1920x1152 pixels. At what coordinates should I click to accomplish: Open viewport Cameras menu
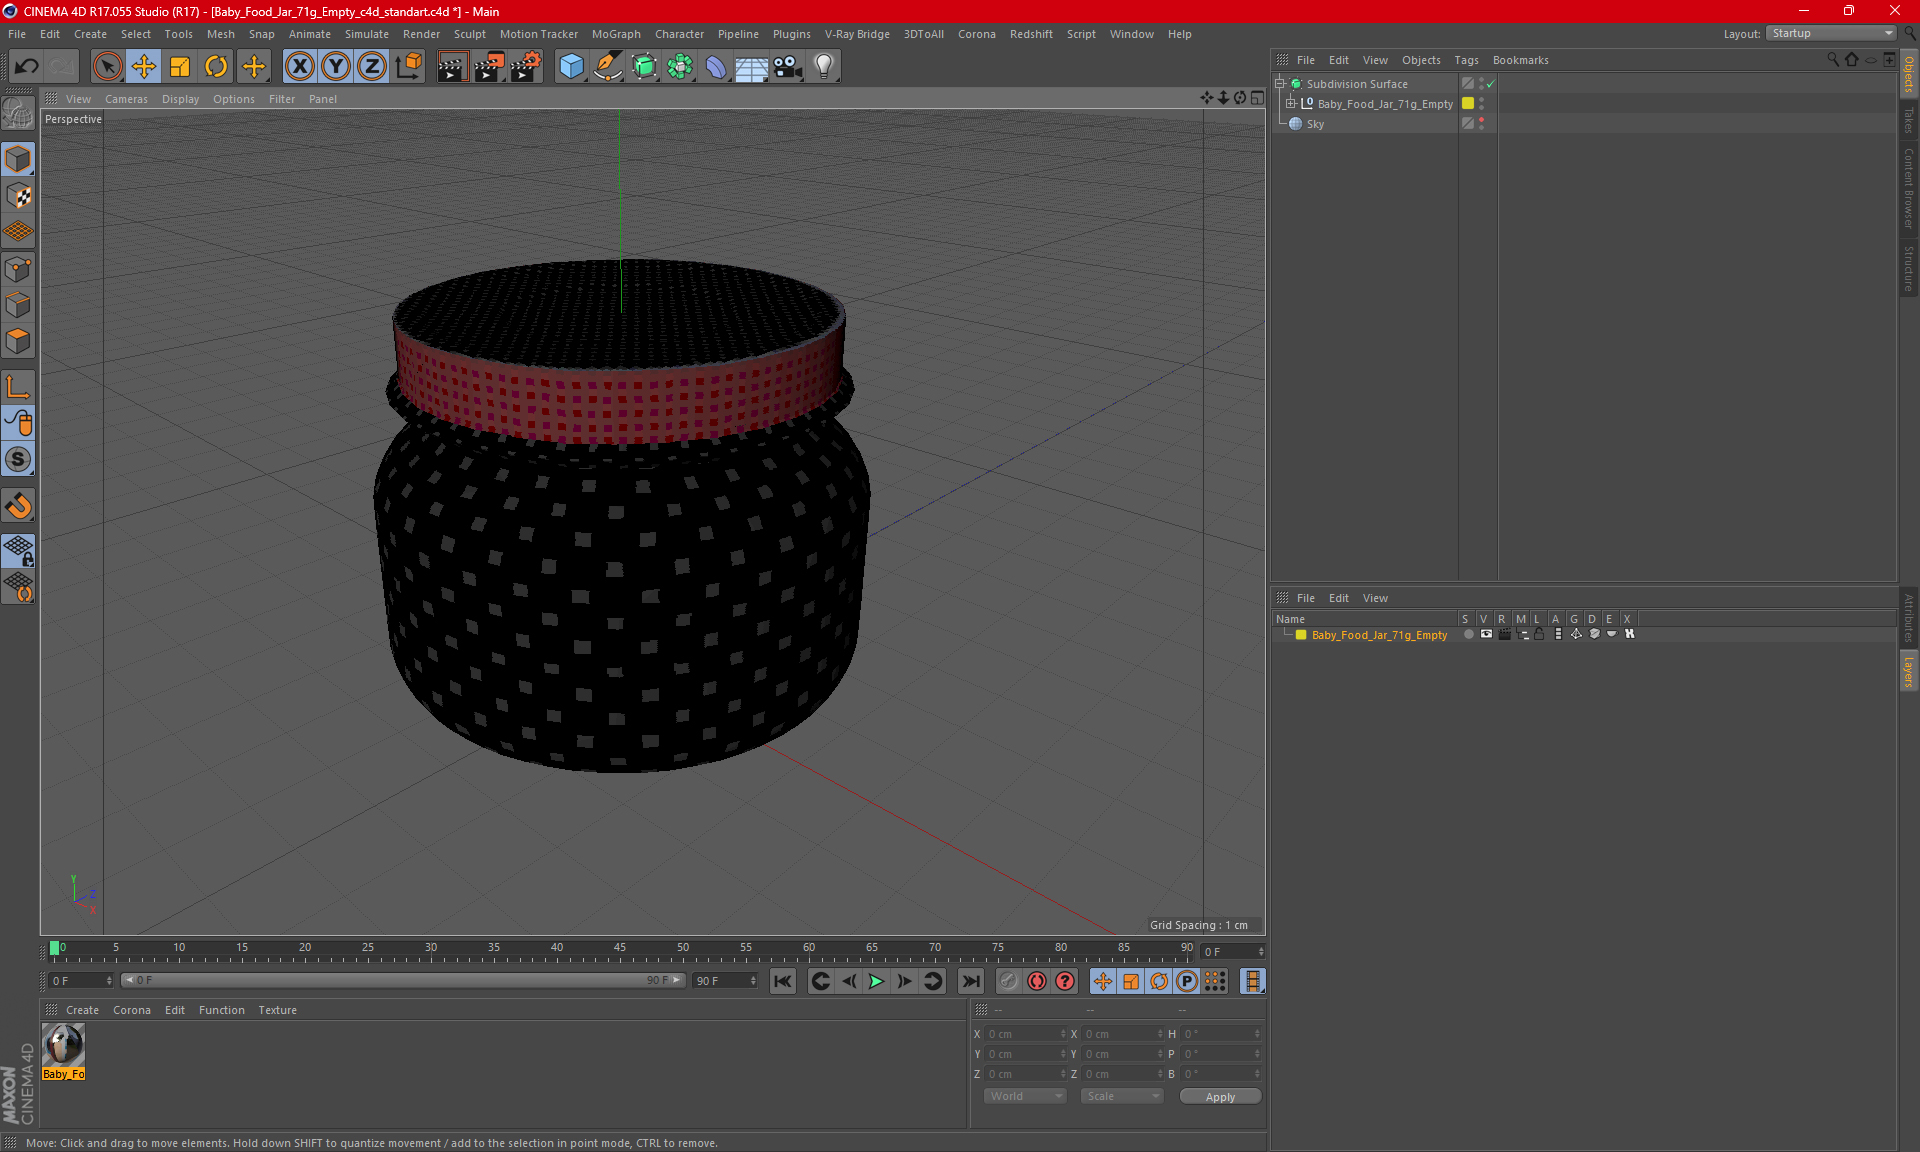[x=126, y=99]
